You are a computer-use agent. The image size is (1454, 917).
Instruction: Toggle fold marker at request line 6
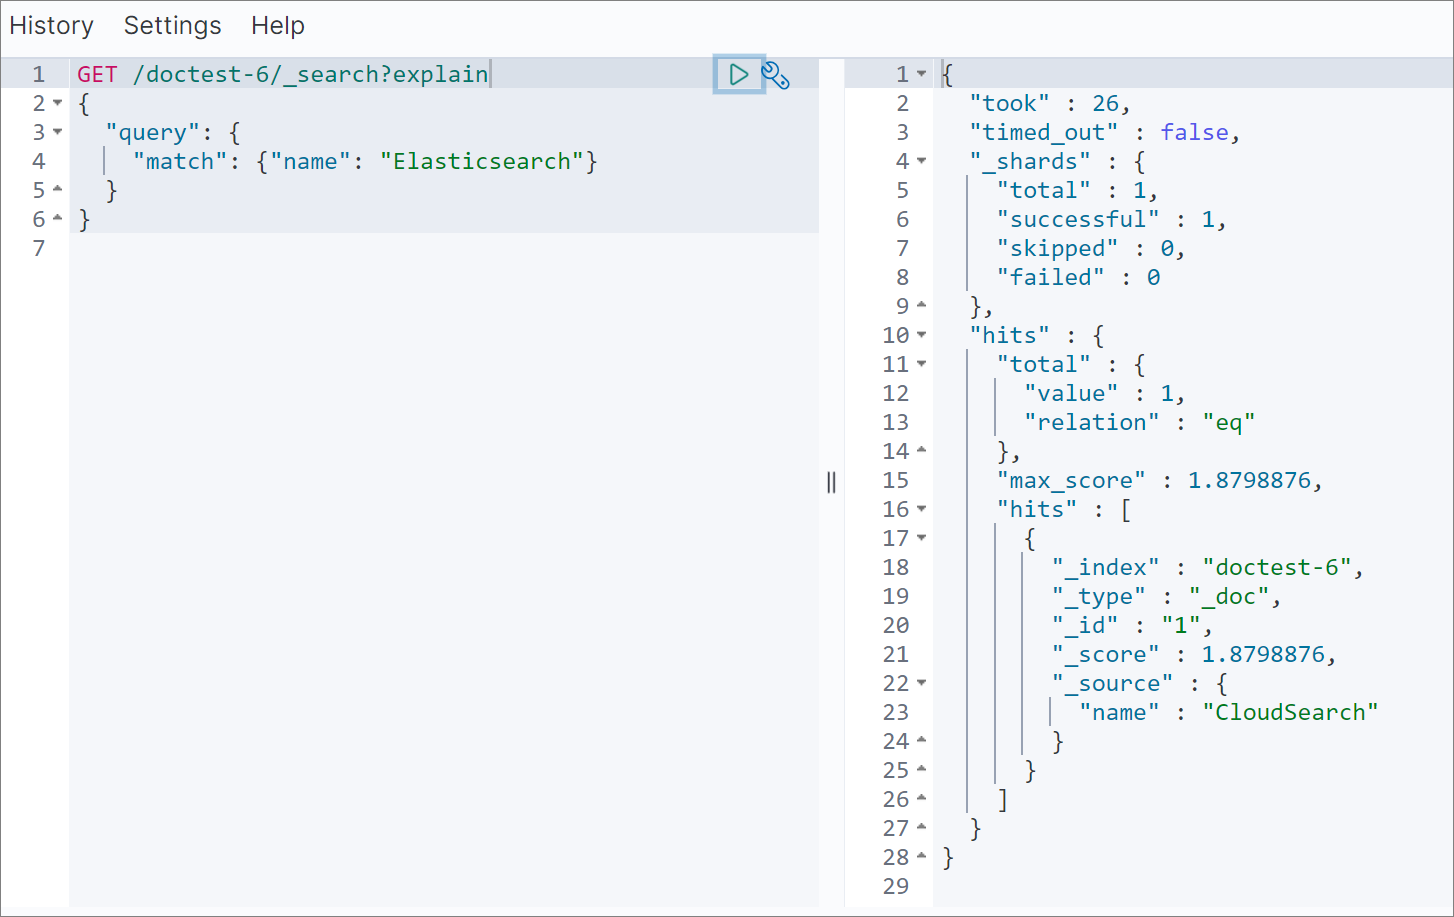[x=58, y=218]
